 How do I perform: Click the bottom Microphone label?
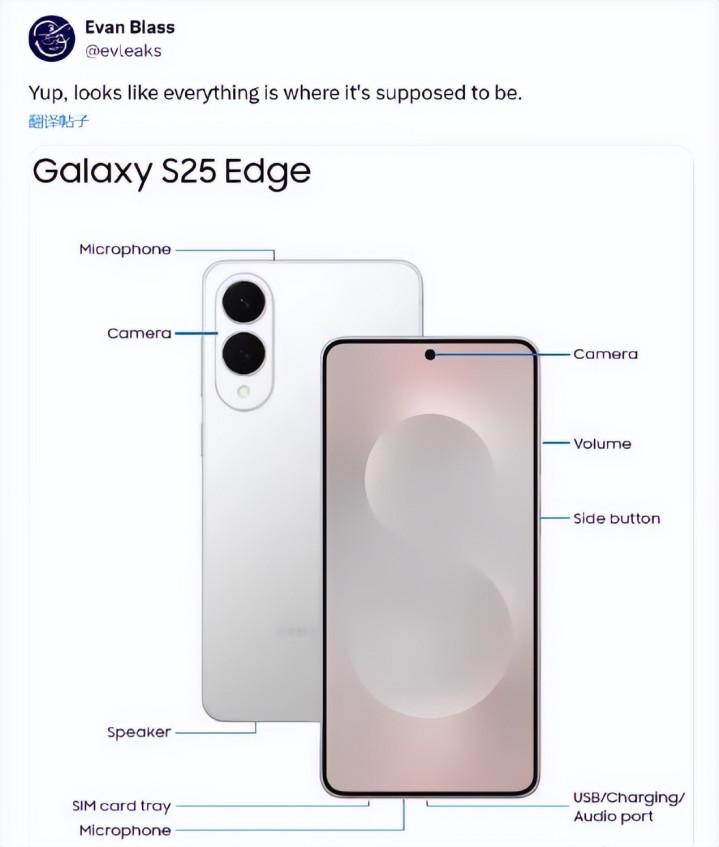(x=125, y=830)
